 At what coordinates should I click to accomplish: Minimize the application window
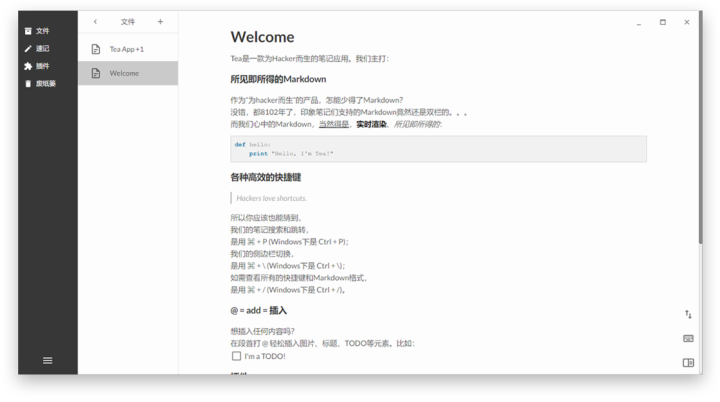pyautogui.click(x=639, y=23)
